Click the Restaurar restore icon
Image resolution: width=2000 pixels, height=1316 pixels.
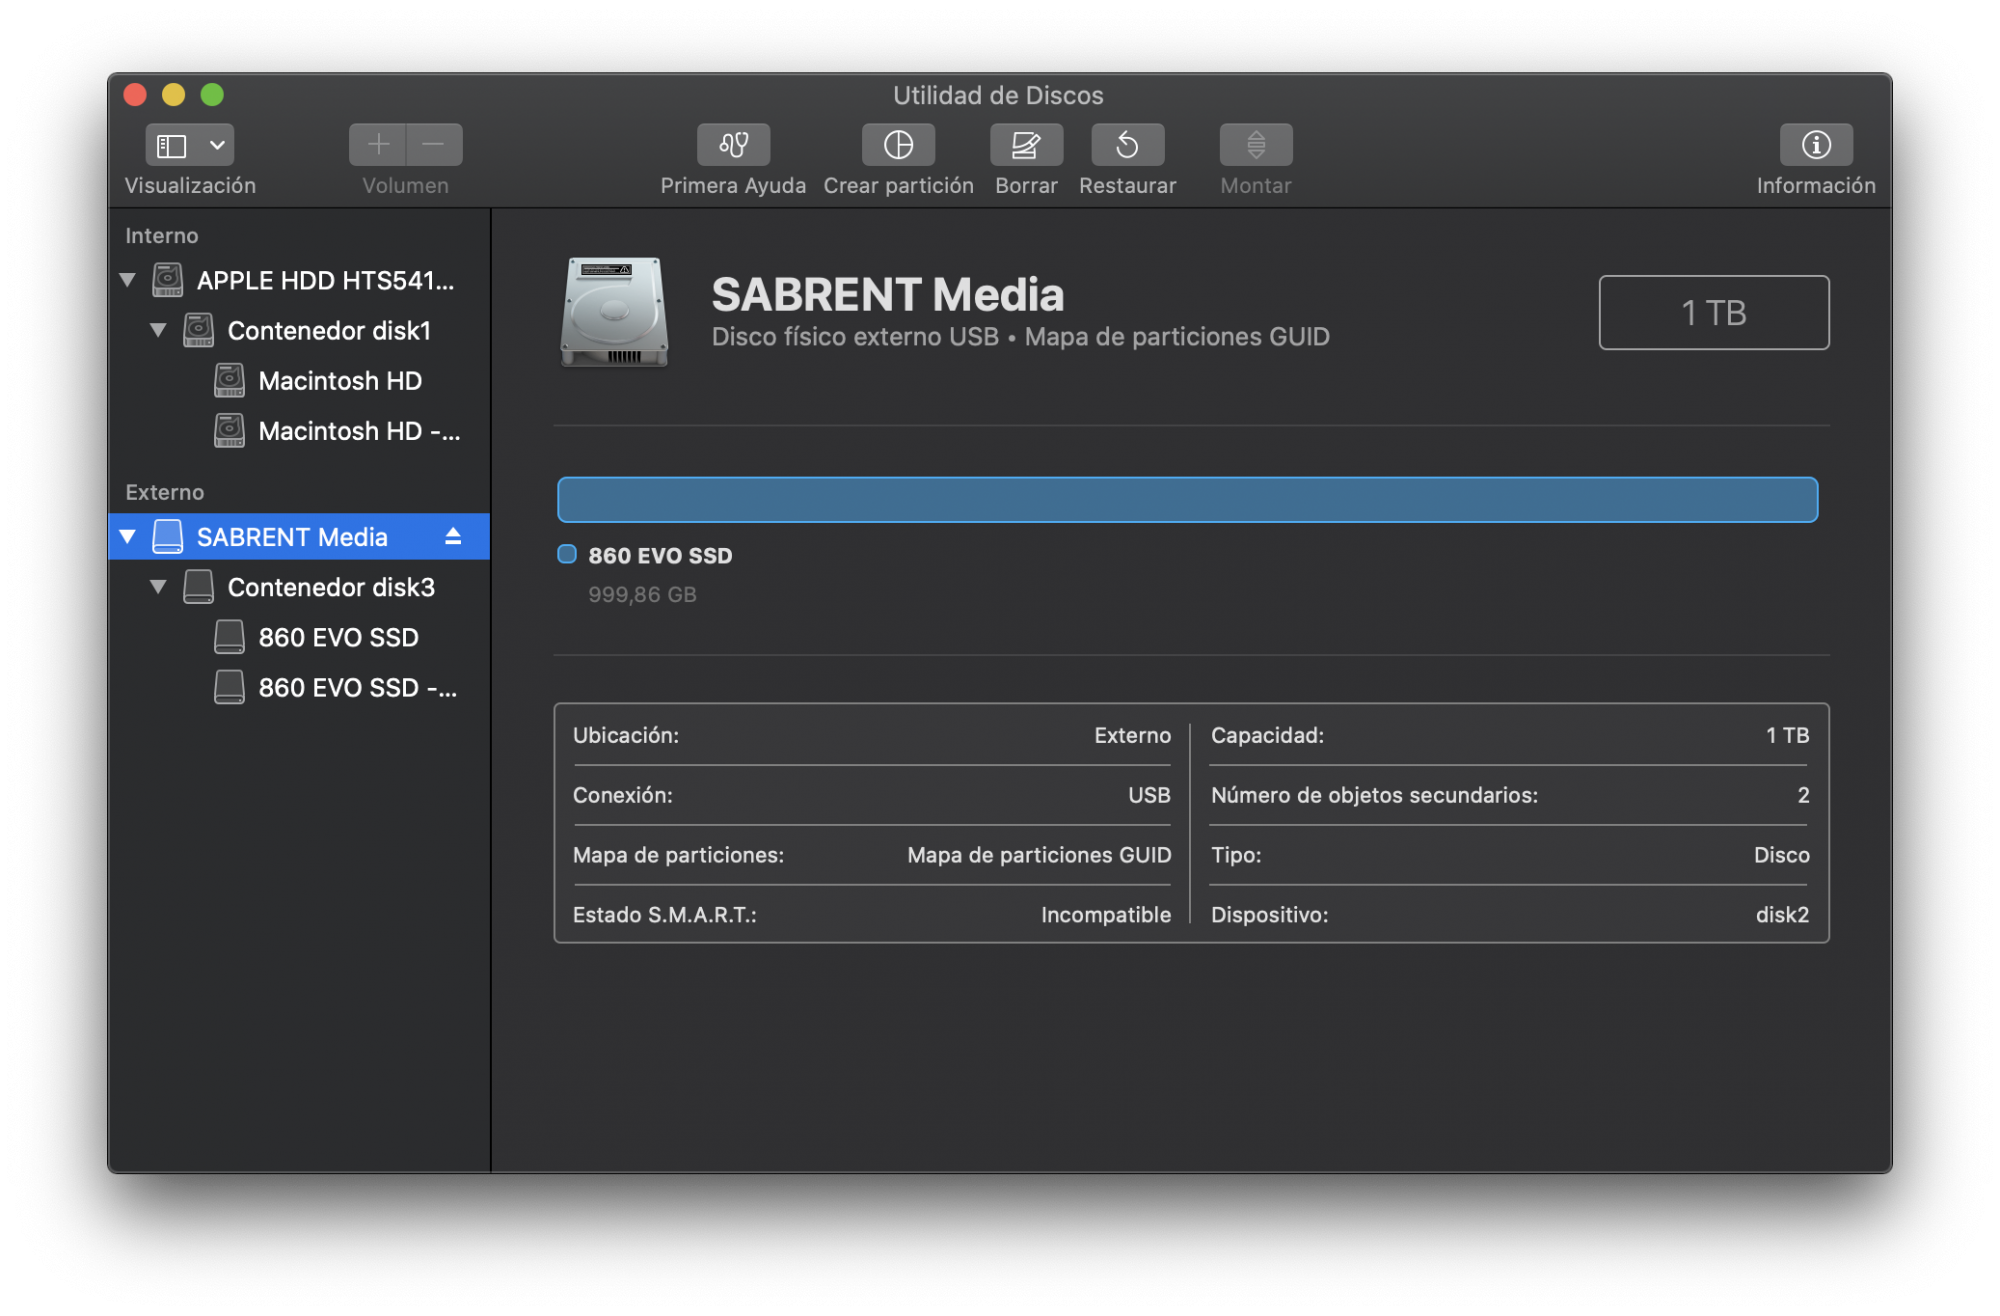tap(1127, 145)
